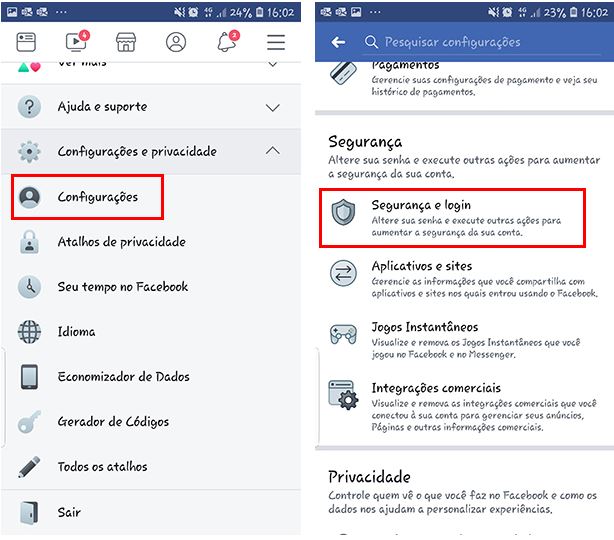
Task: Click the Integrações comerciais gear window icon
Action: pyautogui.click(x=343, y=395)
